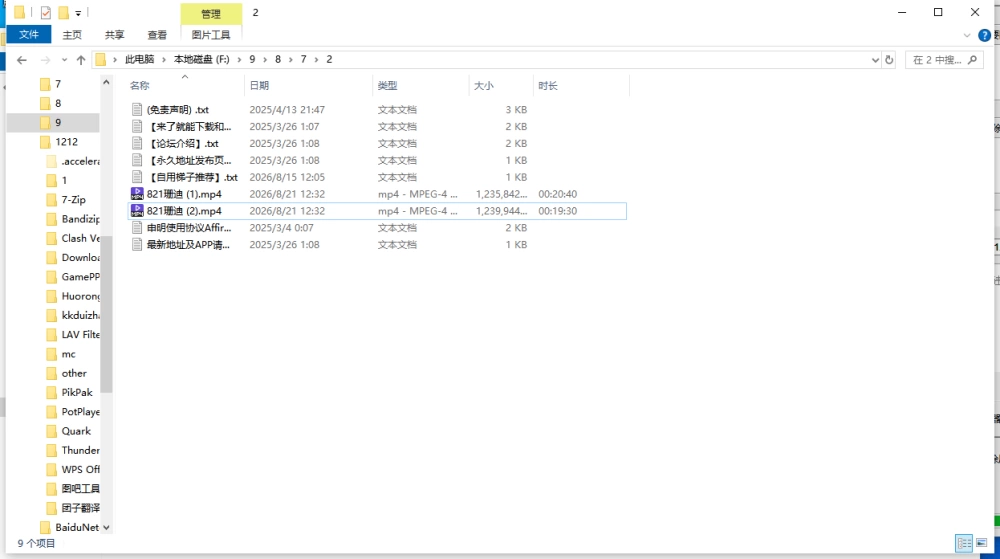Select folder 1212 in navigation tree
The height and width of the screenshot is (559, 1000).
pyautogui.click(x=66, y=142)
